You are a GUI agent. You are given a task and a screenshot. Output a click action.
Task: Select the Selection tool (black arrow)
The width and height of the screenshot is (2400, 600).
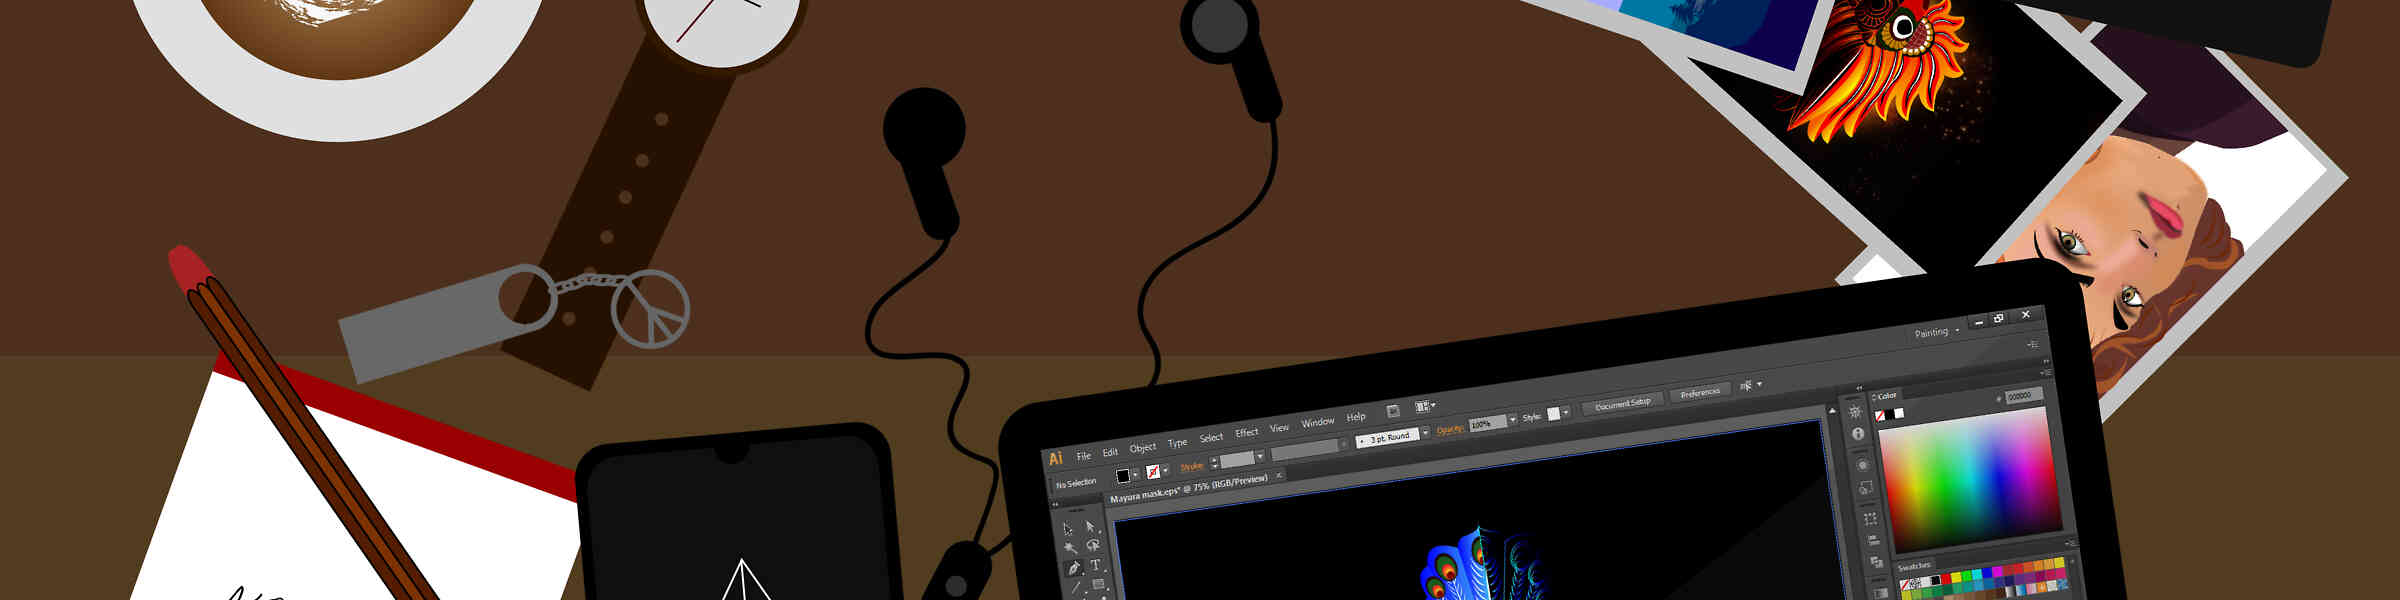[x=1067, y=528]
